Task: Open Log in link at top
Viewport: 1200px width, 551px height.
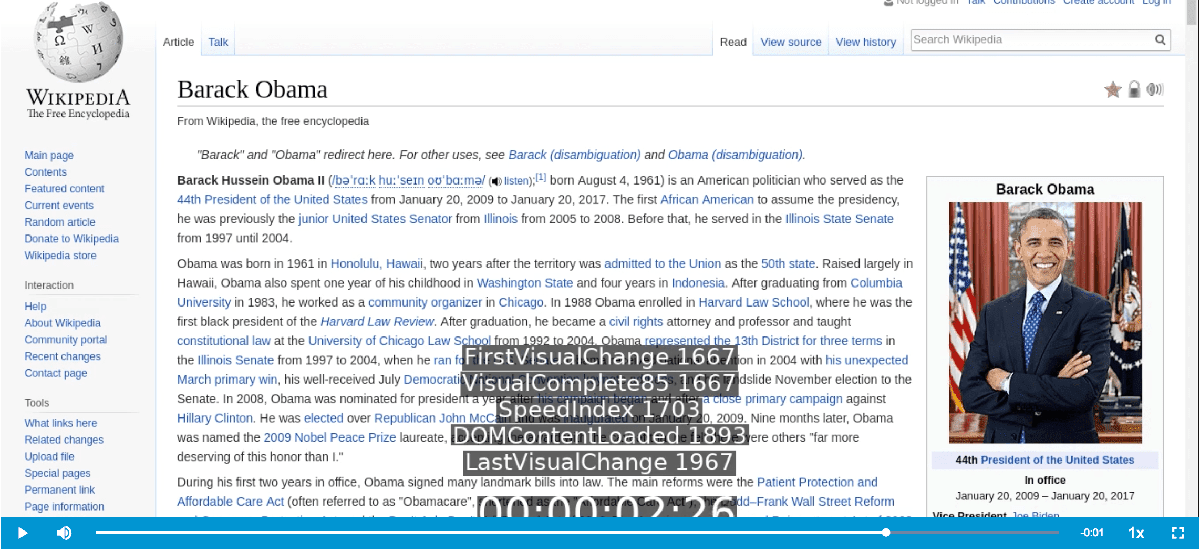Action: click(1156, 3)
